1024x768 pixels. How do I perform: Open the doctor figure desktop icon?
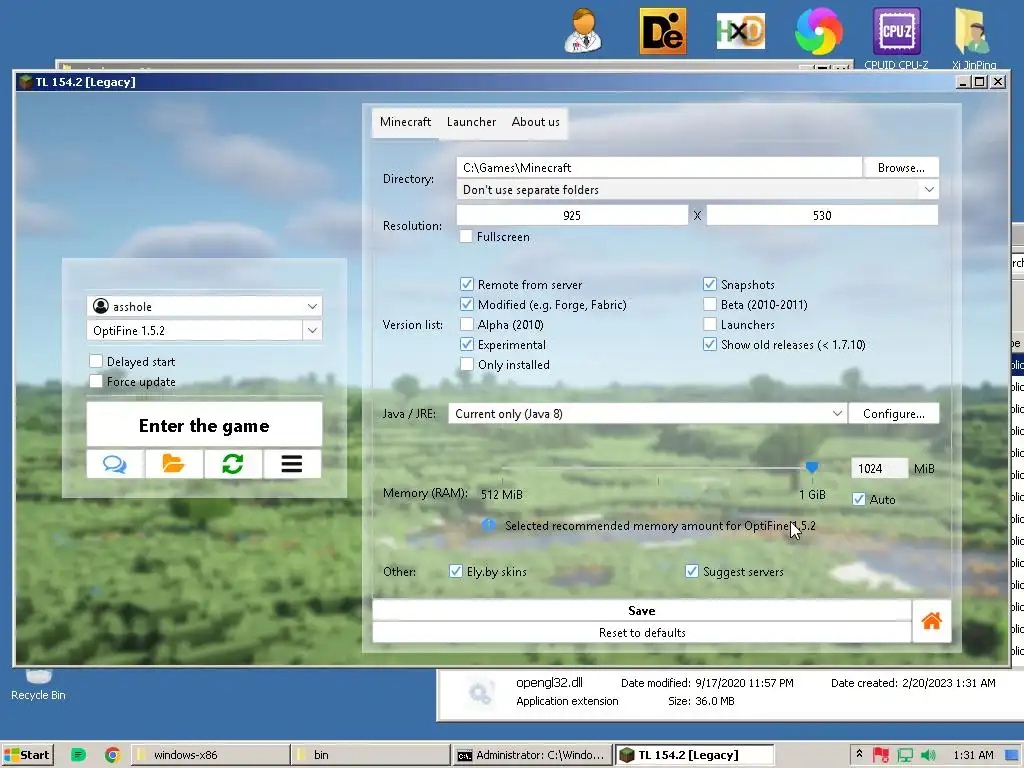click(x=583, y=31)
